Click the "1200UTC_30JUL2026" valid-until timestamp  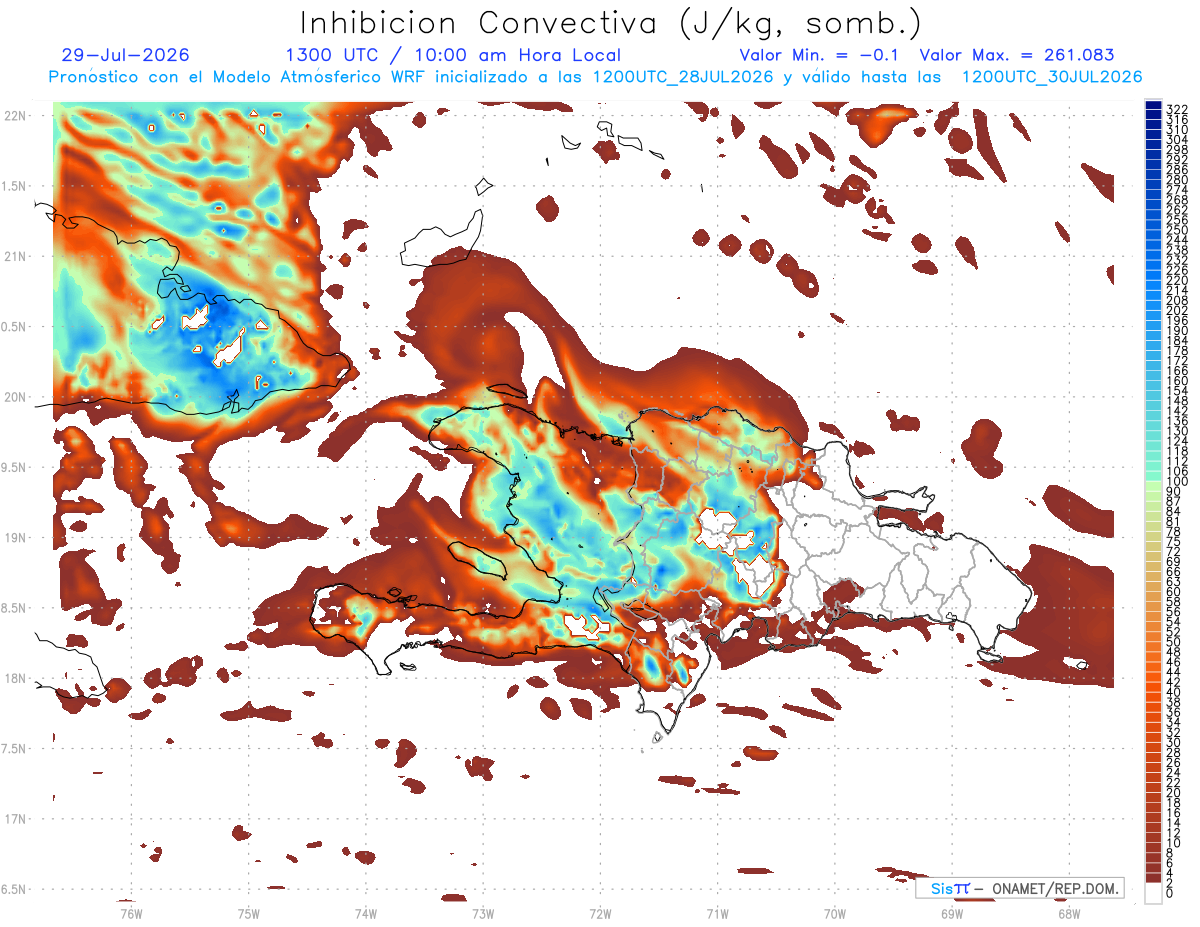(1052, 78)
